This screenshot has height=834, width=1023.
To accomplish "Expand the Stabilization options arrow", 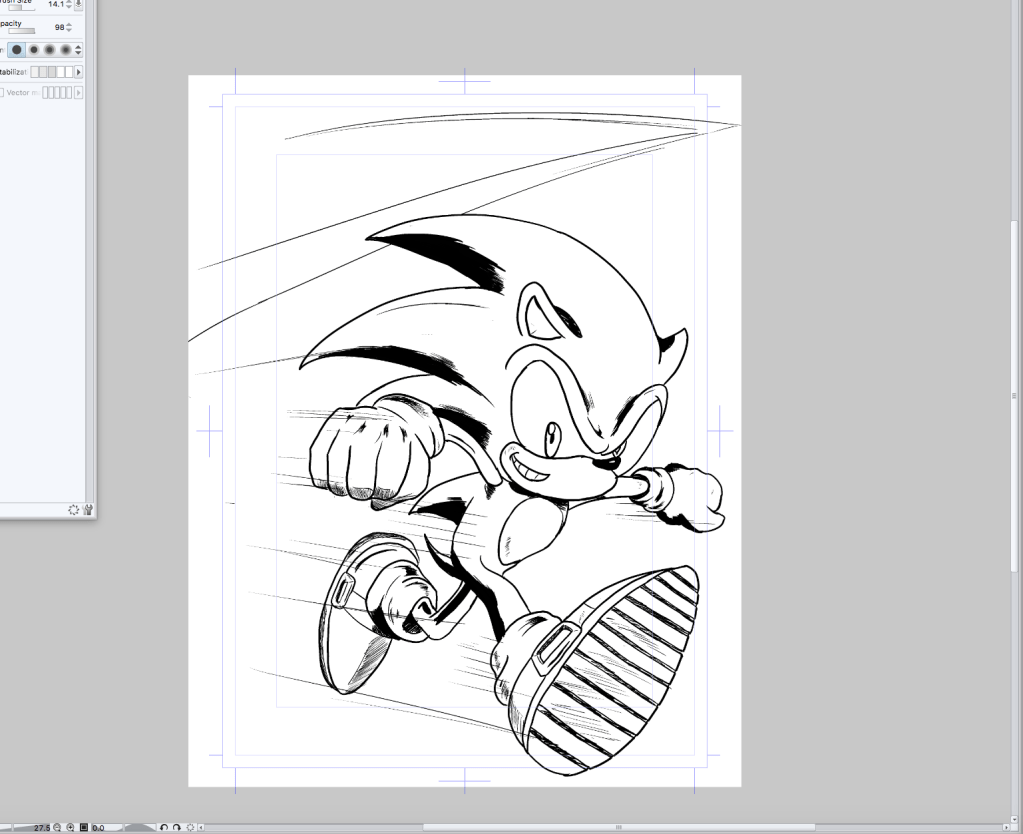I will [x=79, y=72].
